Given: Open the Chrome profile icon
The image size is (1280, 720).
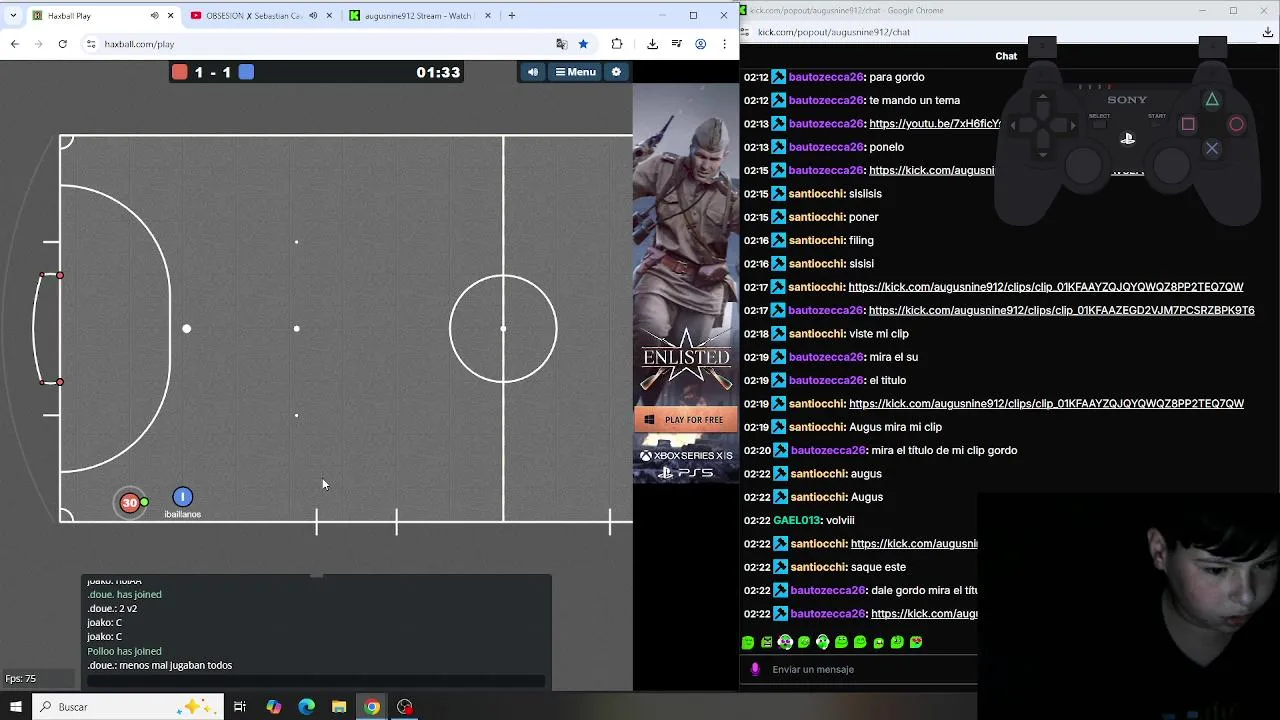Looking at the screenshot, I should (701, 44).
